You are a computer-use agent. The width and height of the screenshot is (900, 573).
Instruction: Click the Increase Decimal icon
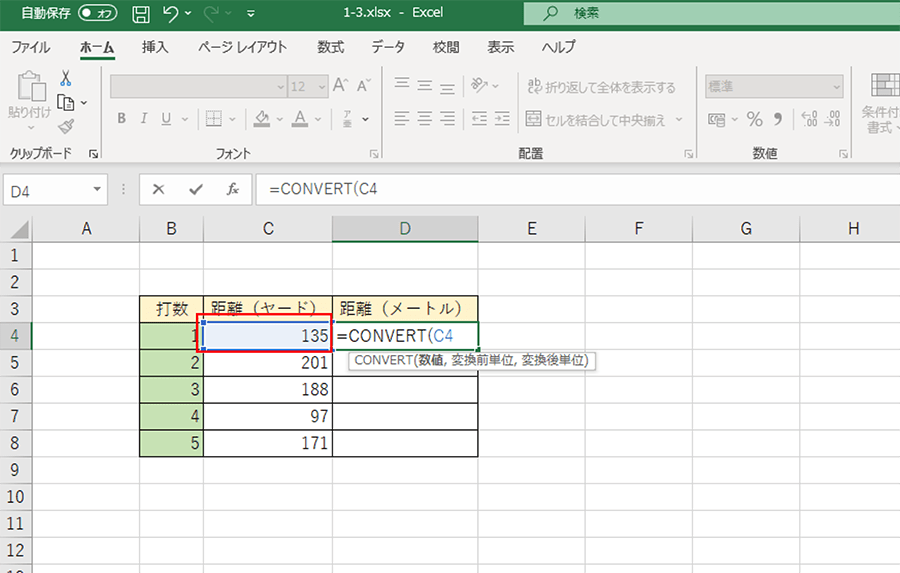pos(809,119)
